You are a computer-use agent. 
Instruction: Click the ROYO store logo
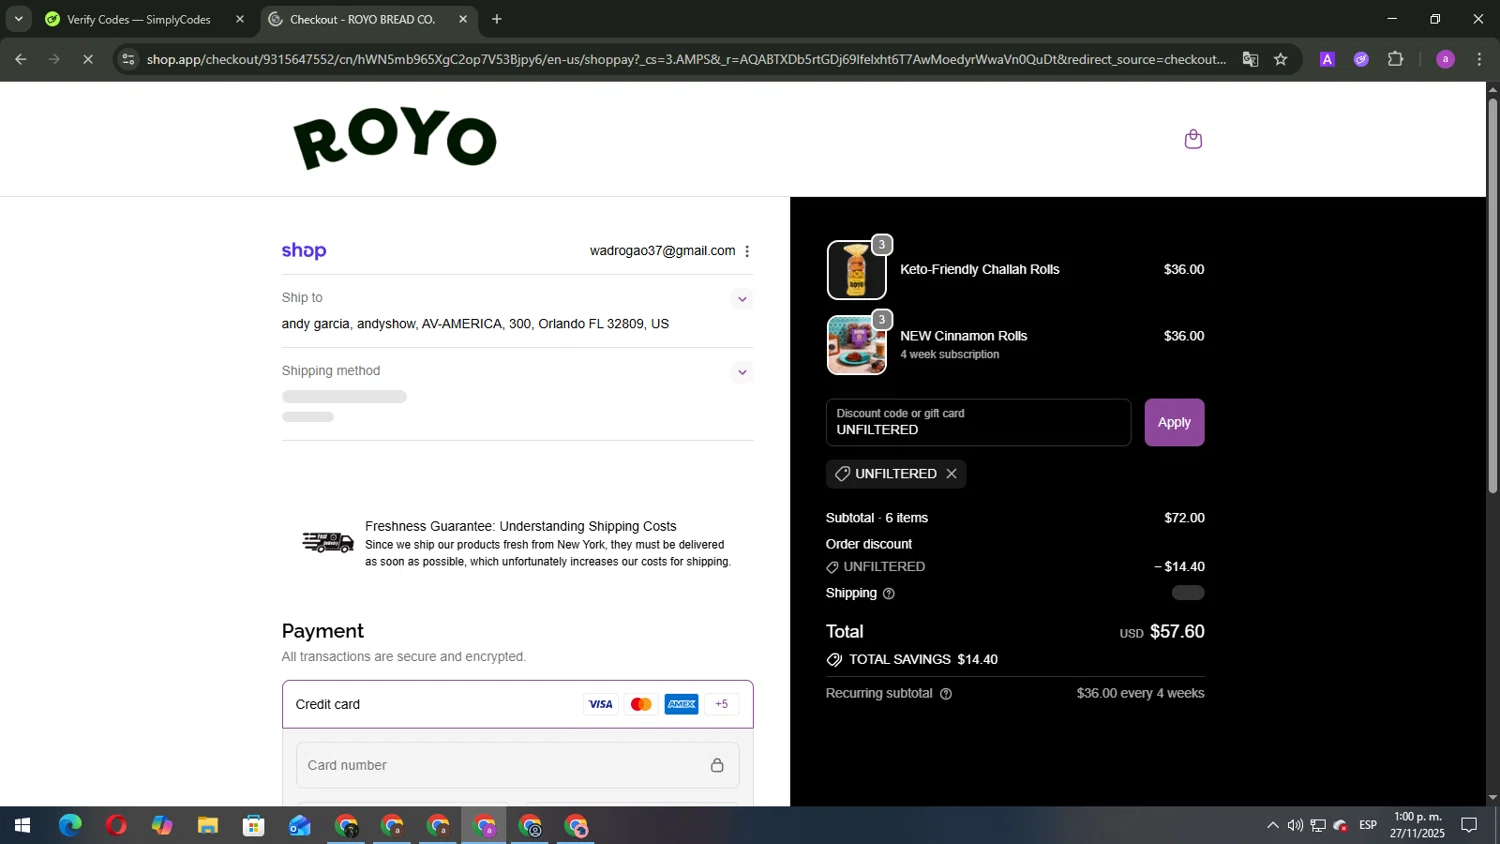(395, 139)
